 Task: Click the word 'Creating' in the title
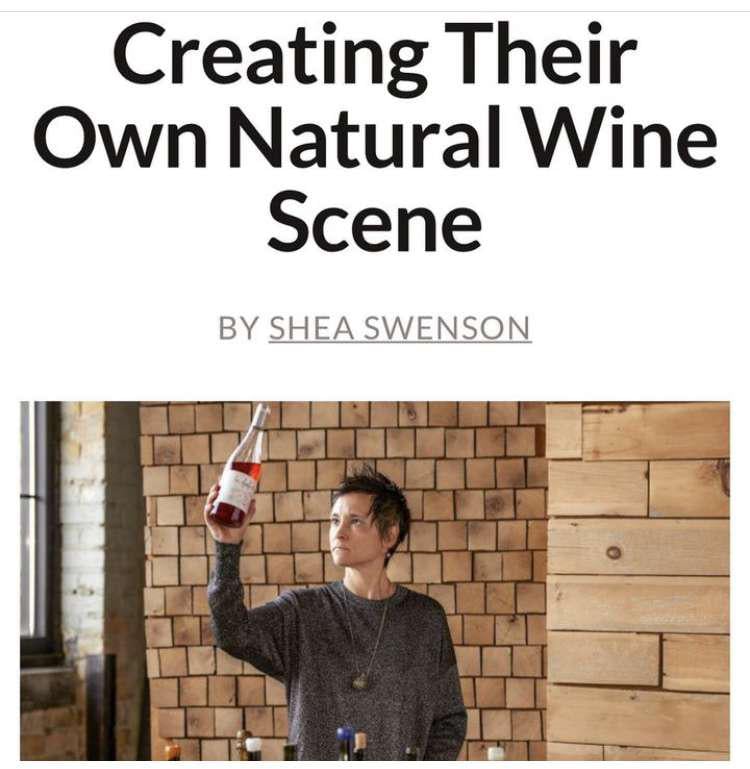click(x=270, y=55)
